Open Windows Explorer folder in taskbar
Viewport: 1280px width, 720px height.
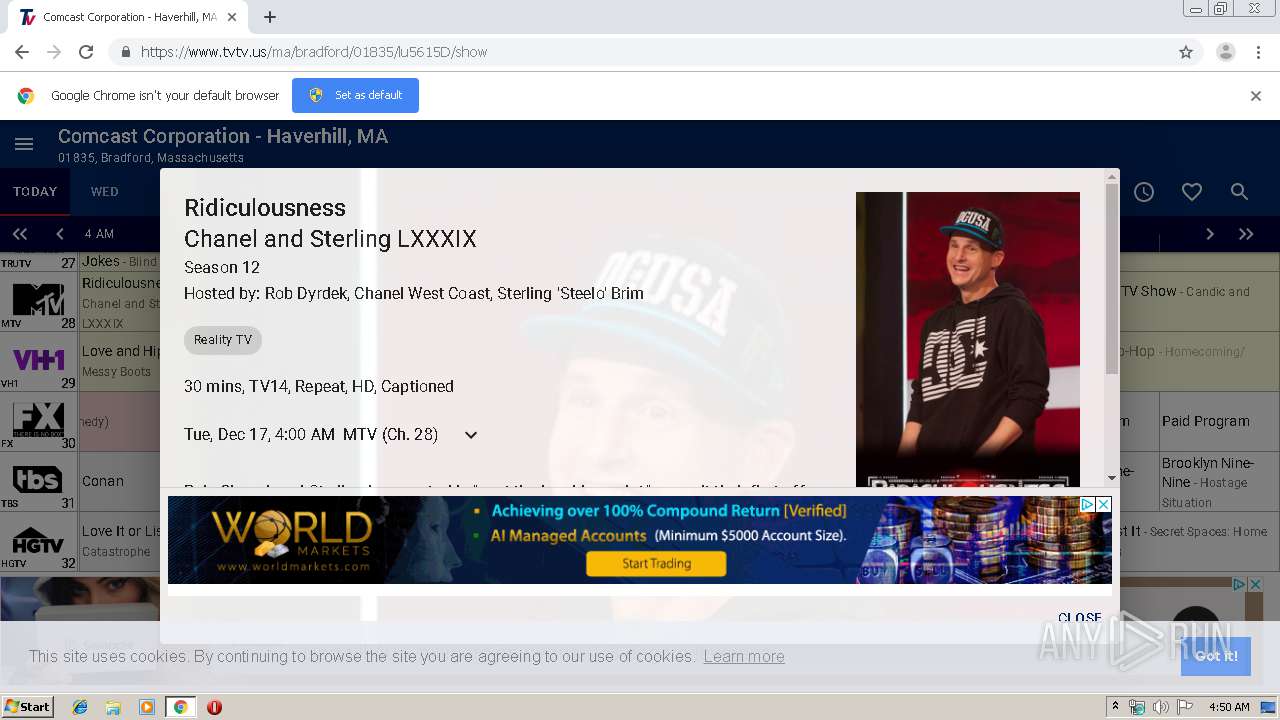[113, 707]
